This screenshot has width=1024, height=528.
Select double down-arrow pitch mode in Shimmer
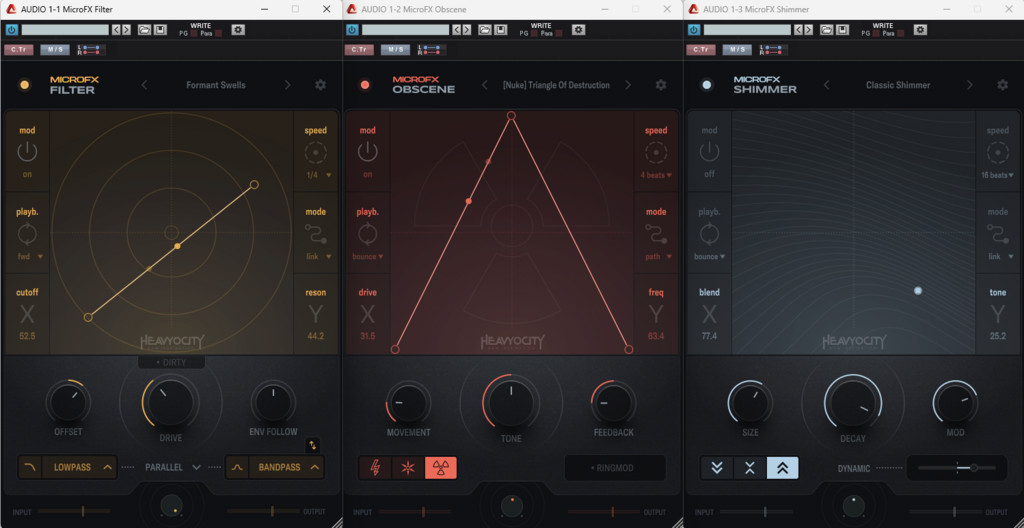[x=717, y=468]
